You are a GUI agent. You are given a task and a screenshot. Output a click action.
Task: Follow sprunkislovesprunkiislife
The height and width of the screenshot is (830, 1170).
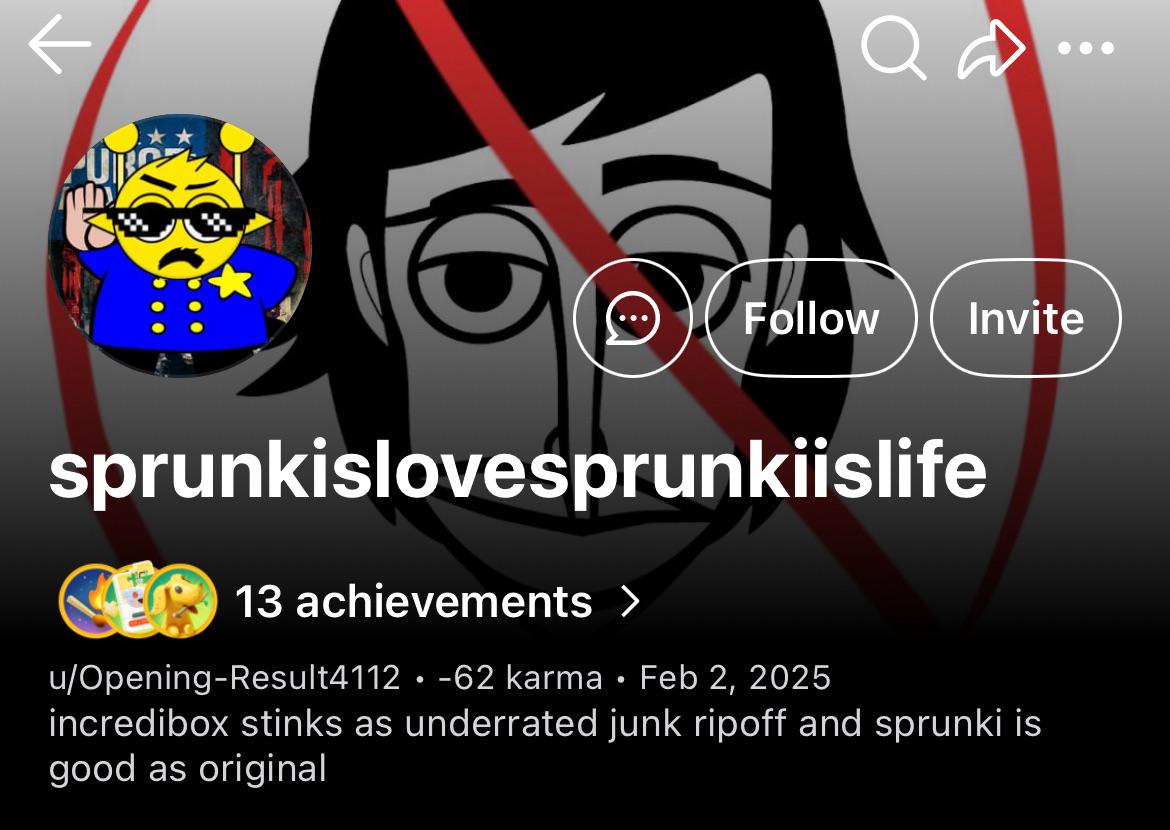[811, 318]
